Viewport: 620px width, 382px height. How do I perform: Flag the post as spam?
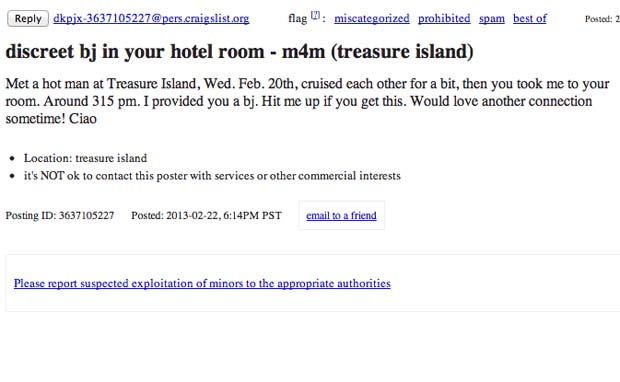pyautogui.click(x=491, y=18)
